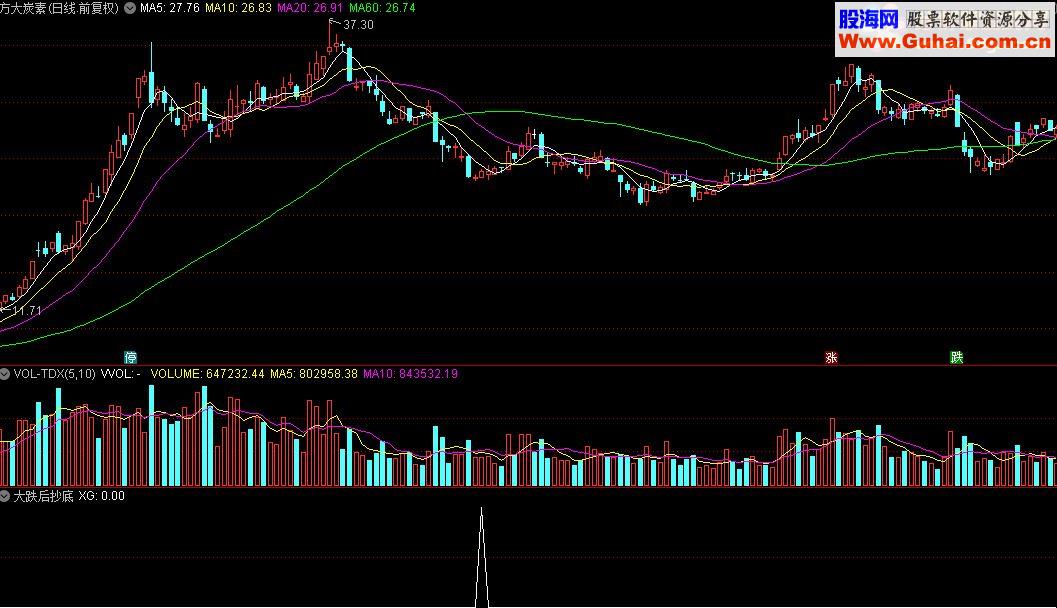Expand the 大跌后抄底 indicator dropdown arrow
Viewport: 1057px width, 608px height.
tap(5, 496)
